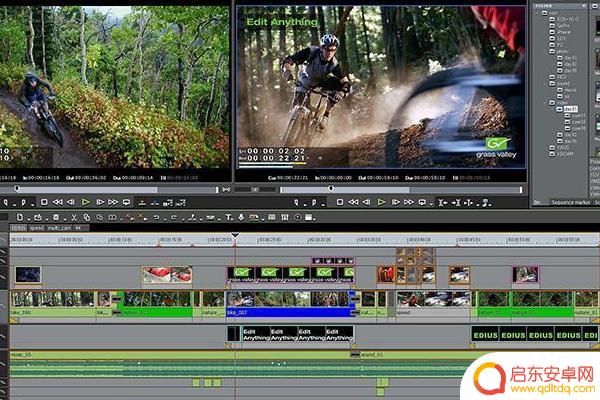Image resolution: width=600 pixels, height=400 pixels.
Task: Insert clip to timeline from Player
Action: click(142, 202)
